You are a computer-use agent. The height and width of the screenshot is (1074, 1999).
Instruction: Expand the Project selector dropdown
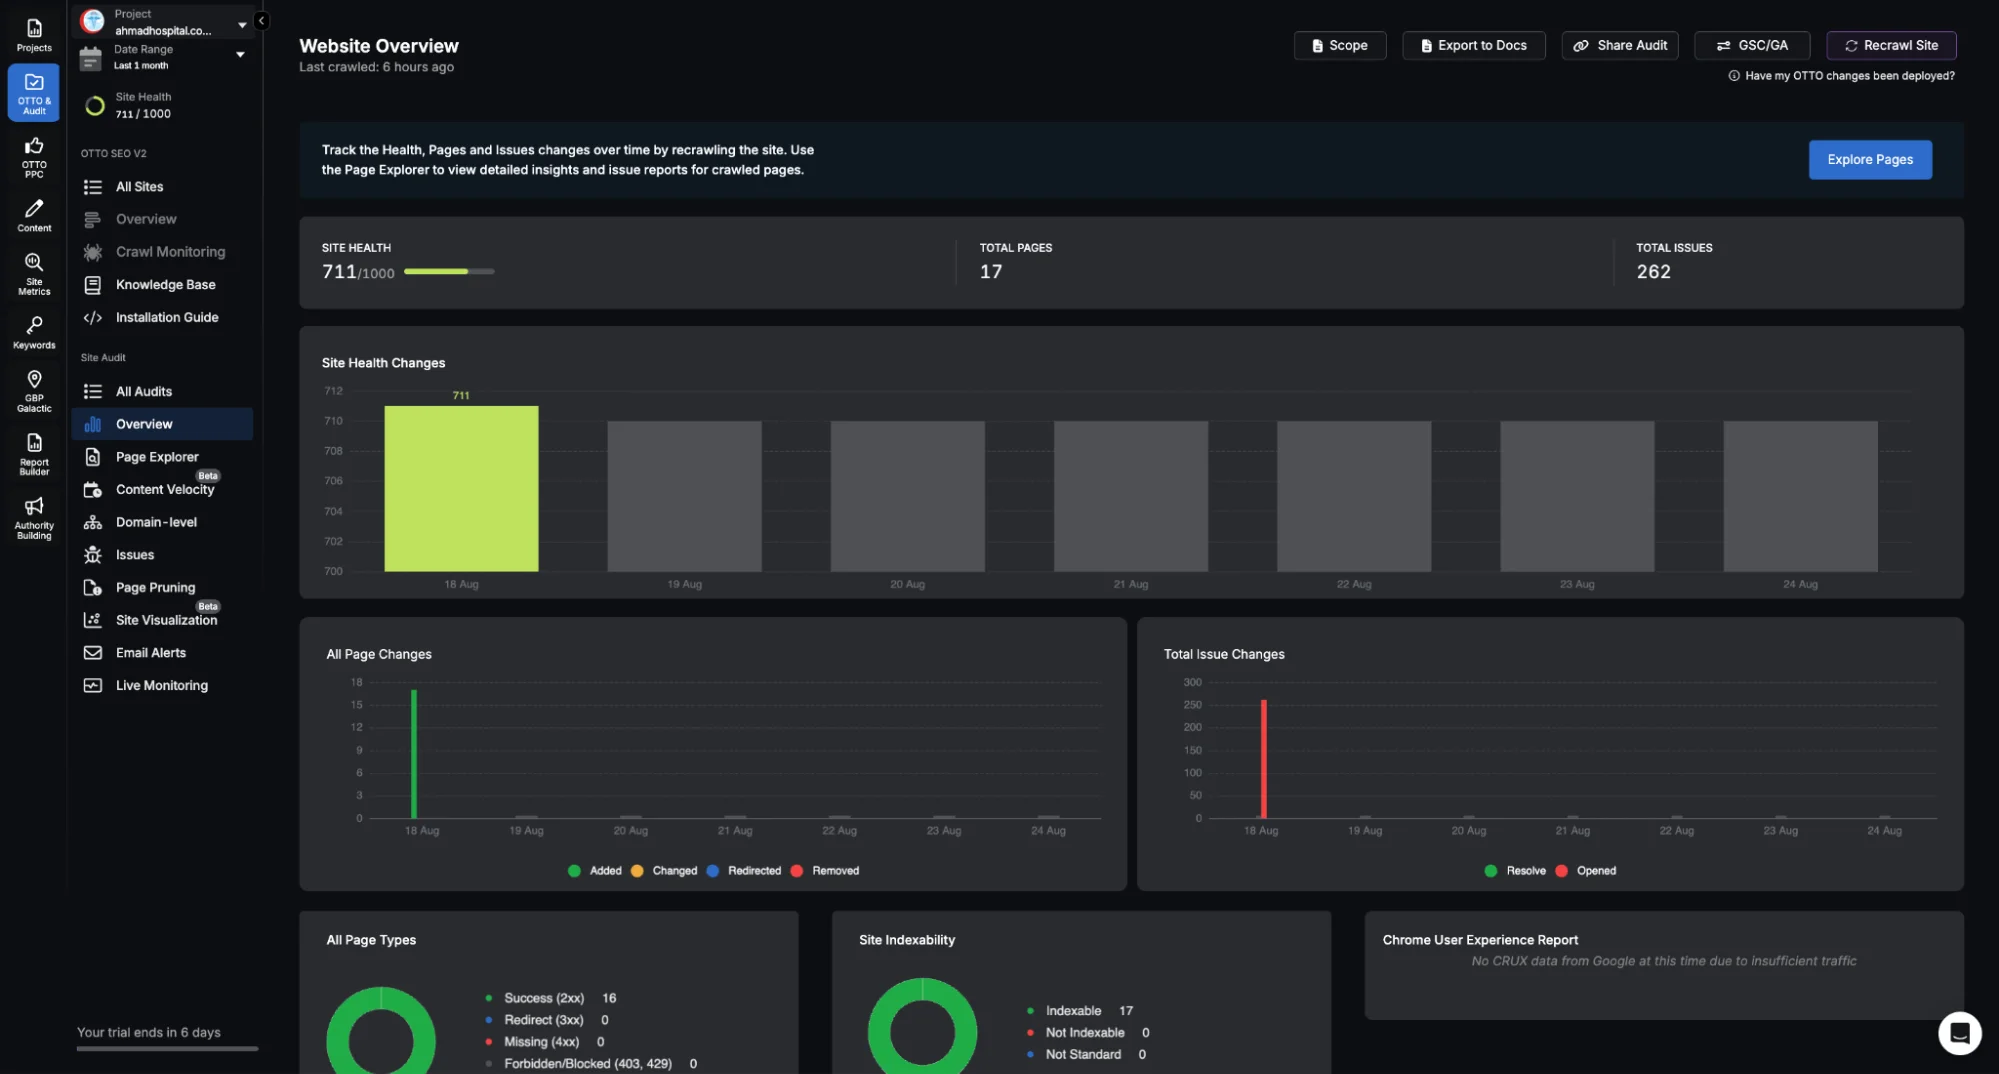242,24
